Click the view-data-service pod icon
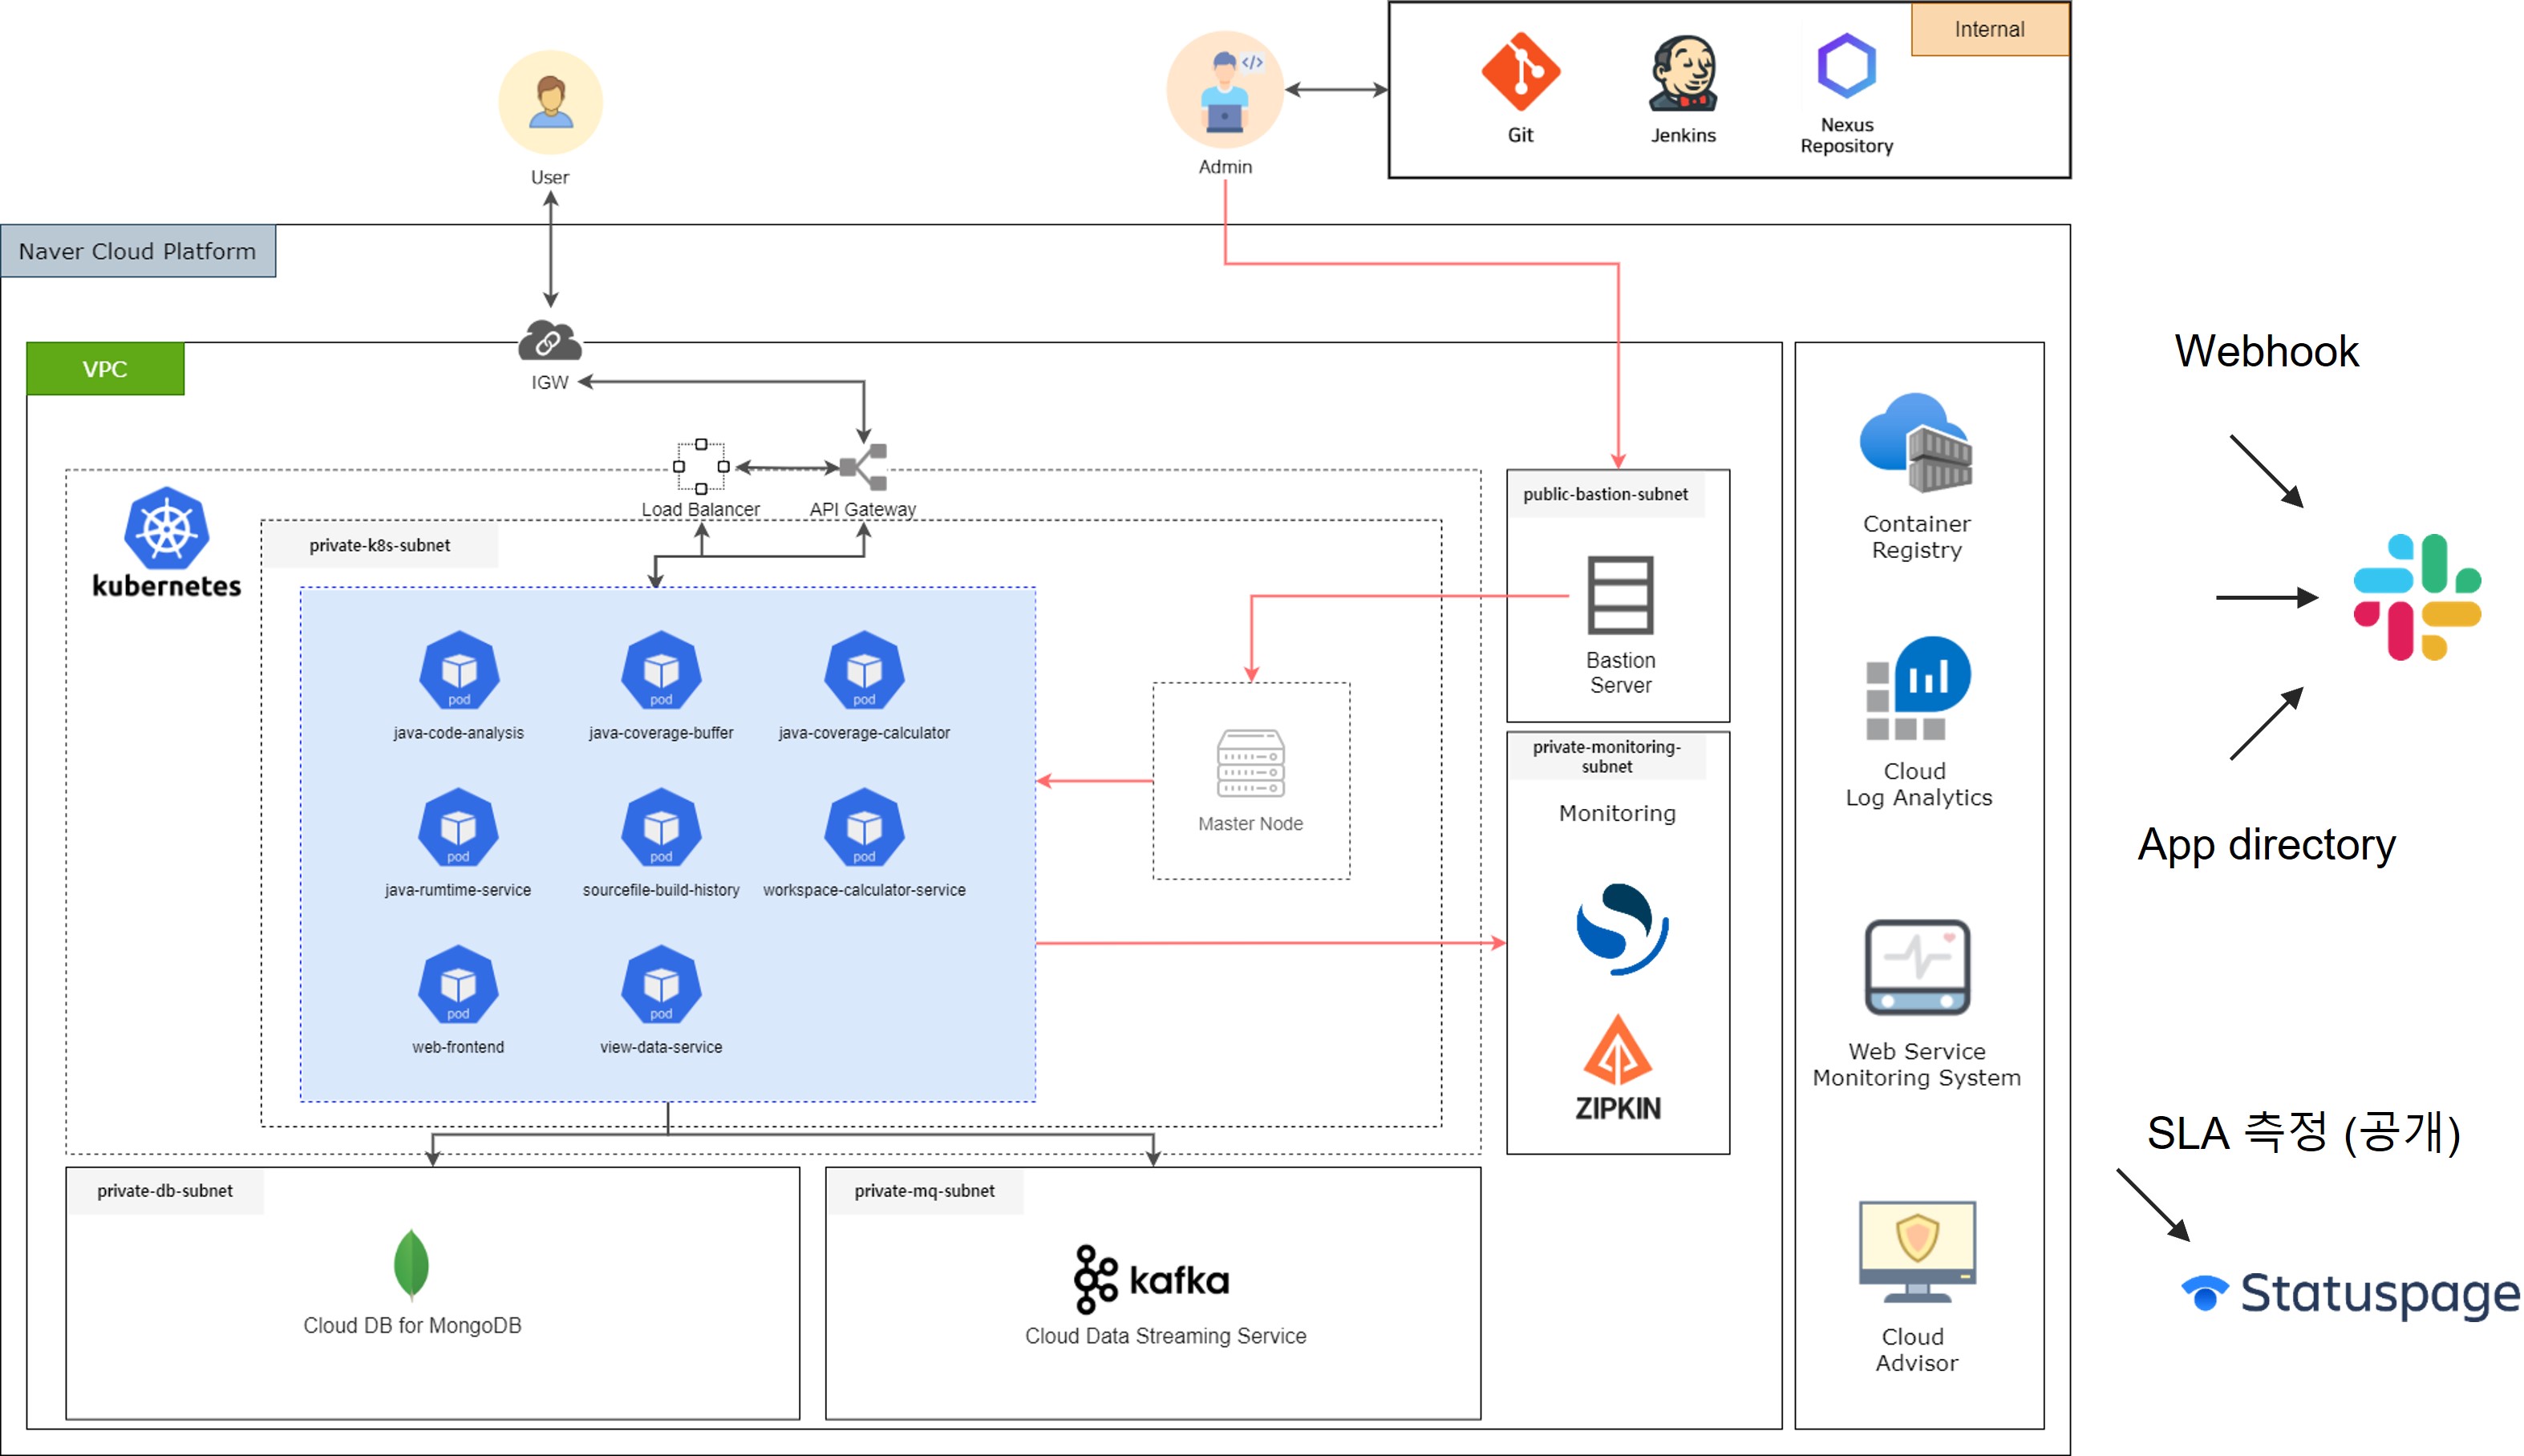The image size is (2524, 1456). tap(661, 984)
